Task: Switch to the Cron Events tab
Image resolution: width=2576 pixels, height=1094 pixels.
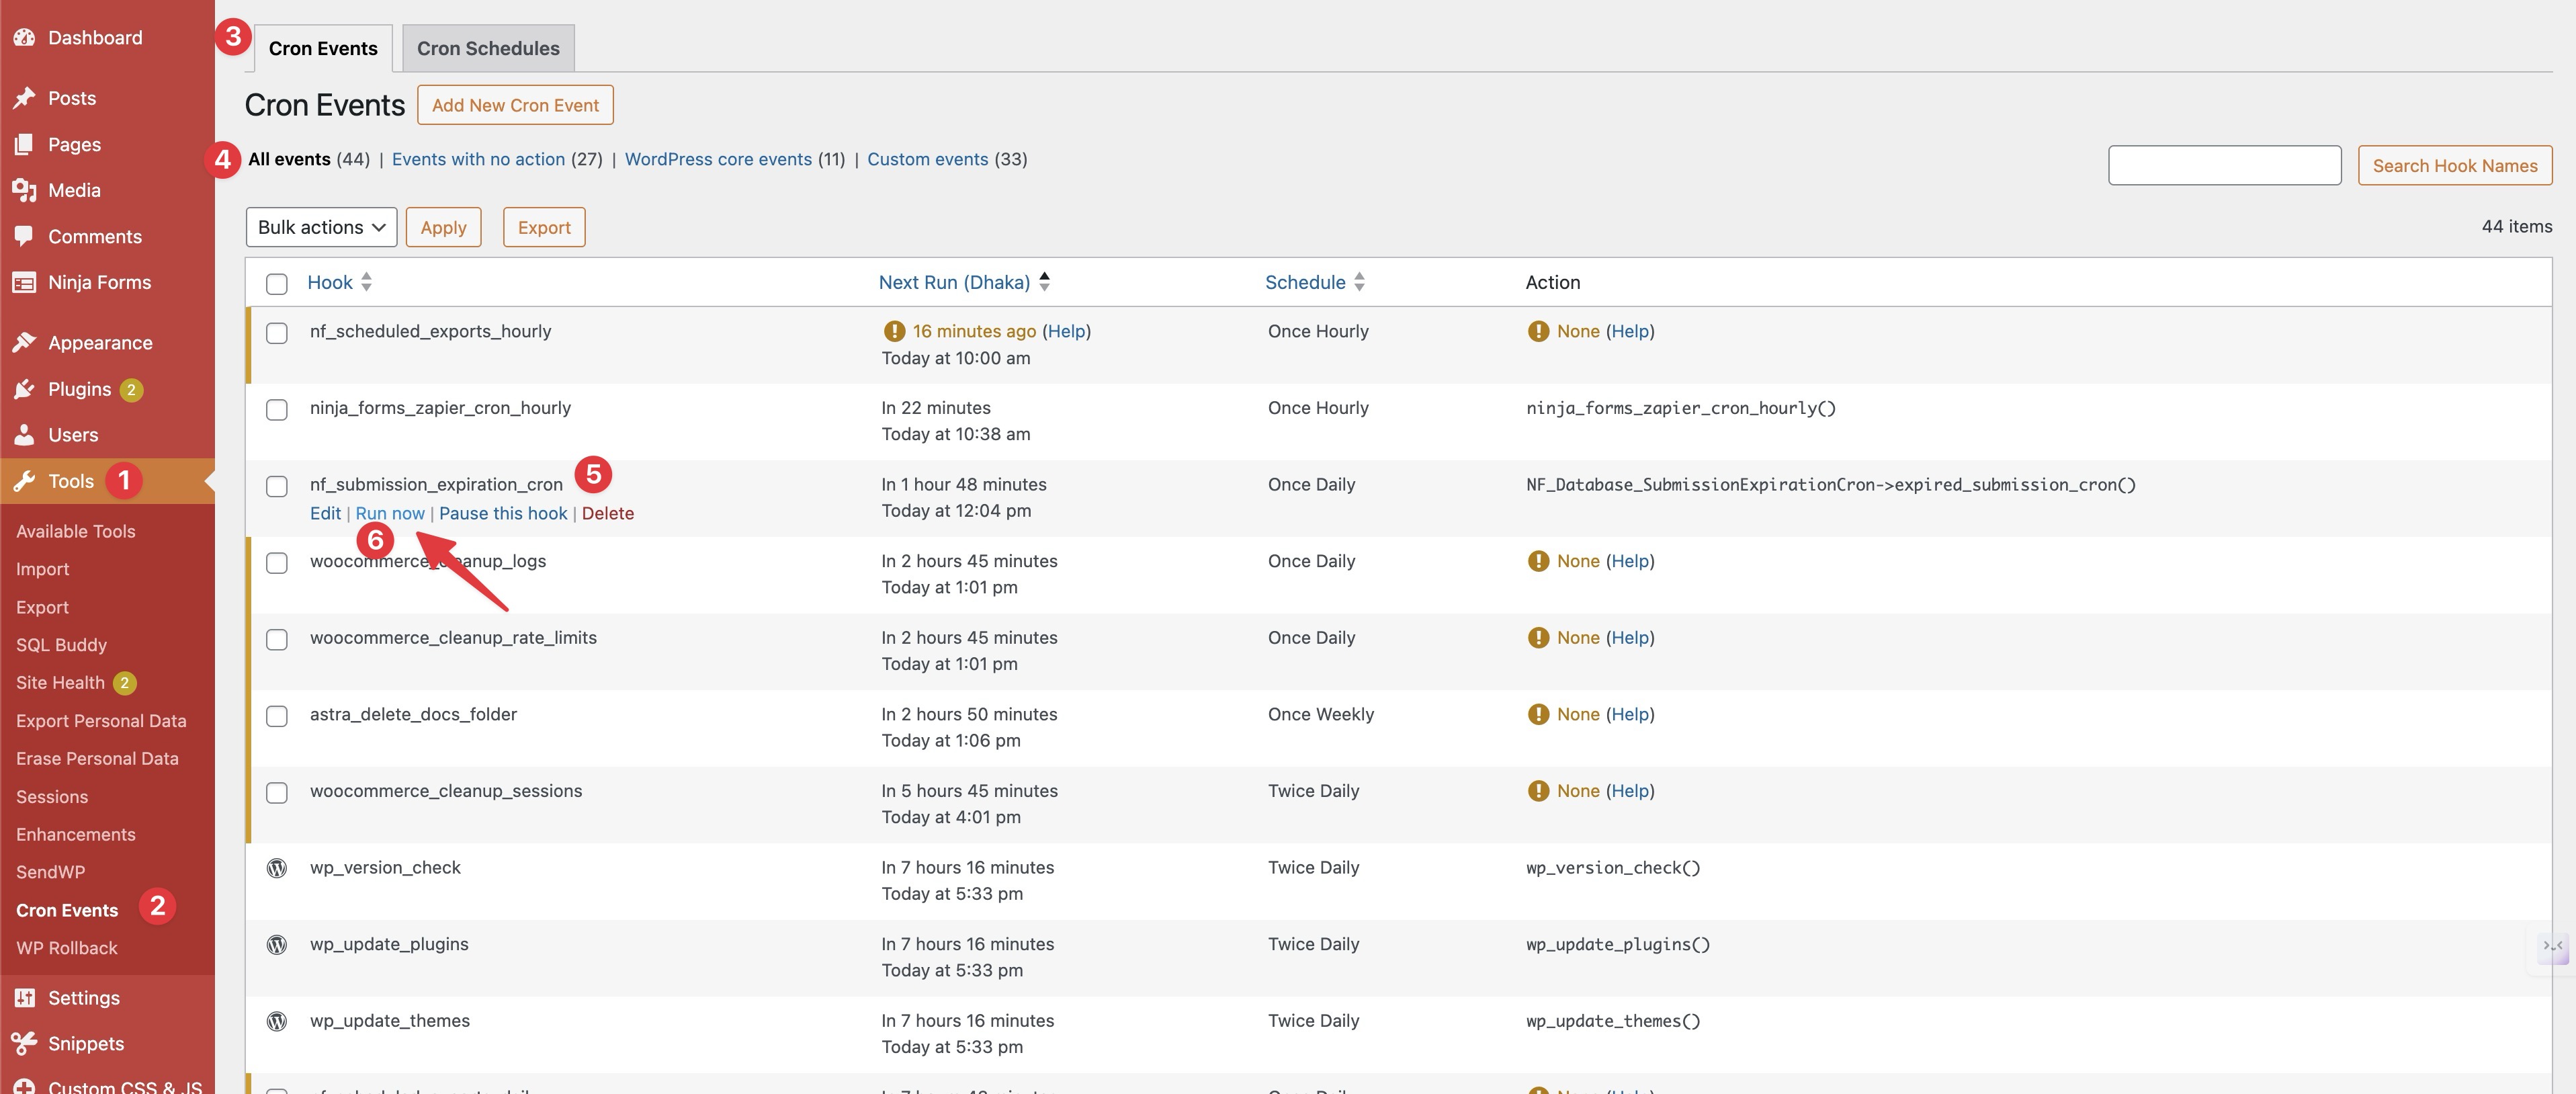Action: (x=323, y=48)
